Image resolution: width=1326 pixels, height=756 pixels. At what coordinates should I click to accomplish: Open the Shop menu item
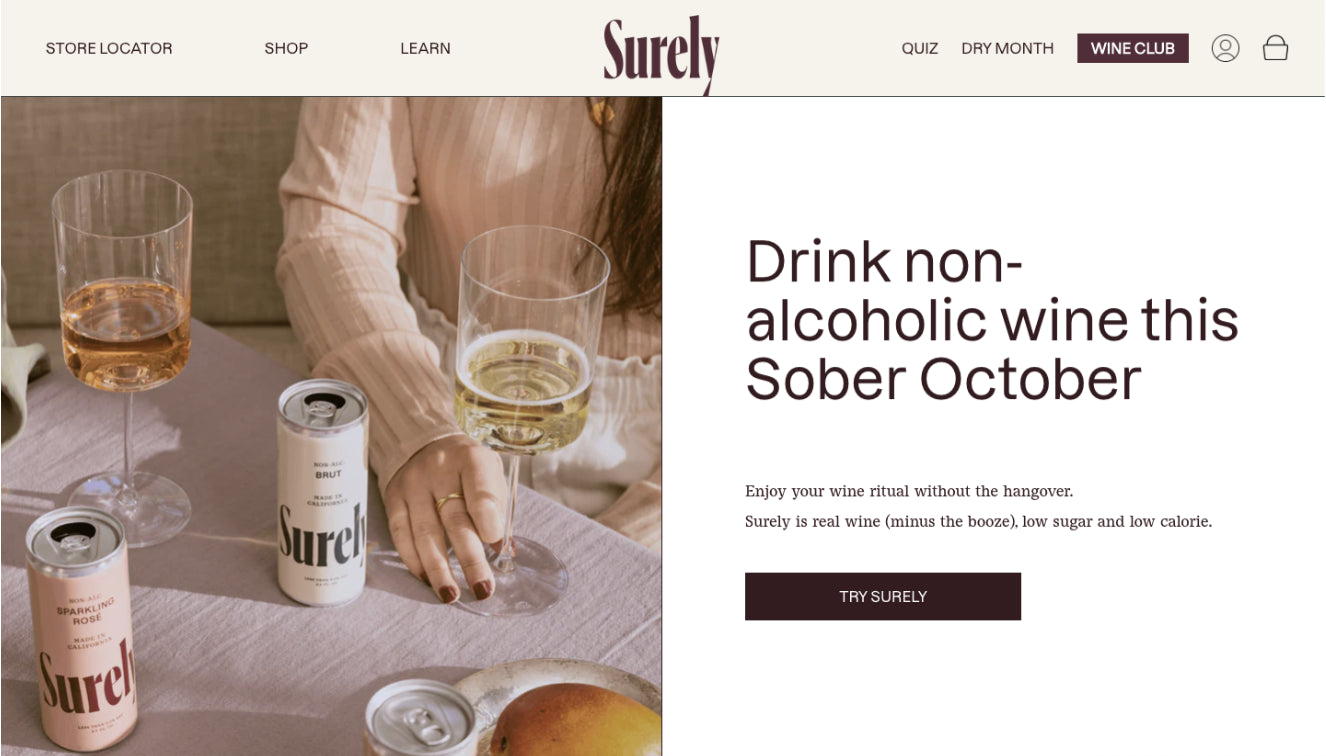[286, 48]
